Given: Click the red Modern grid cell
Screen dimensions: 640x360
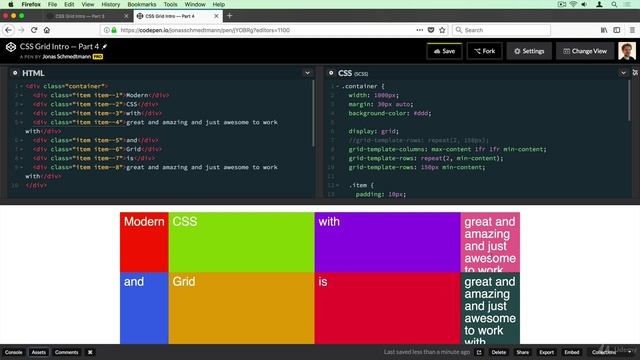Looking at the screenshot, I should [144, 242].
